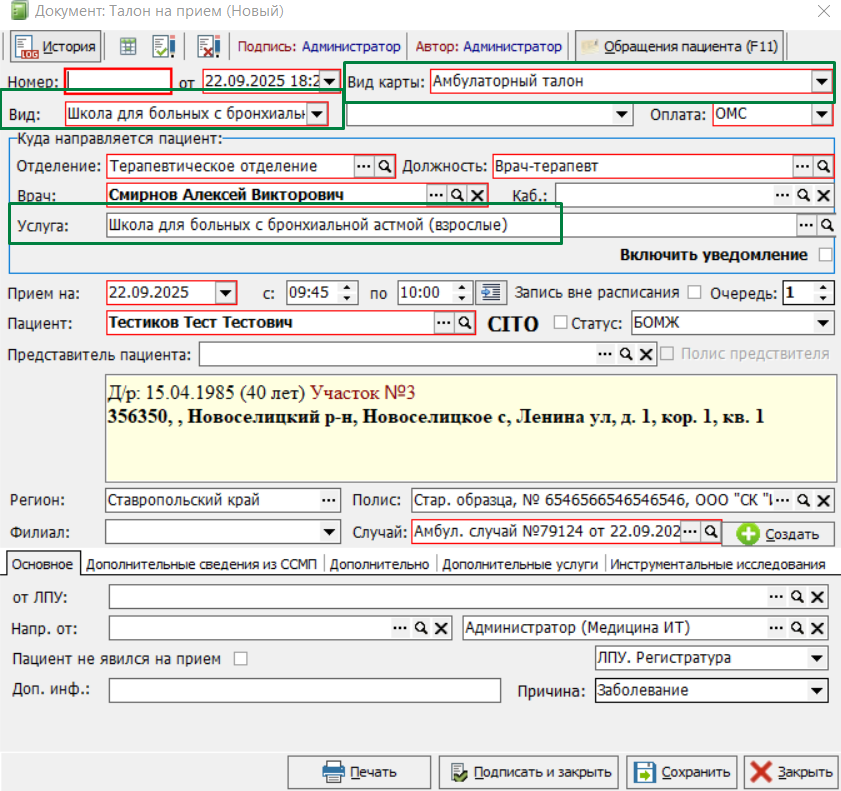Search Пациент with the magnifier icon
This screenshot has height=791, width=841.
464,323
